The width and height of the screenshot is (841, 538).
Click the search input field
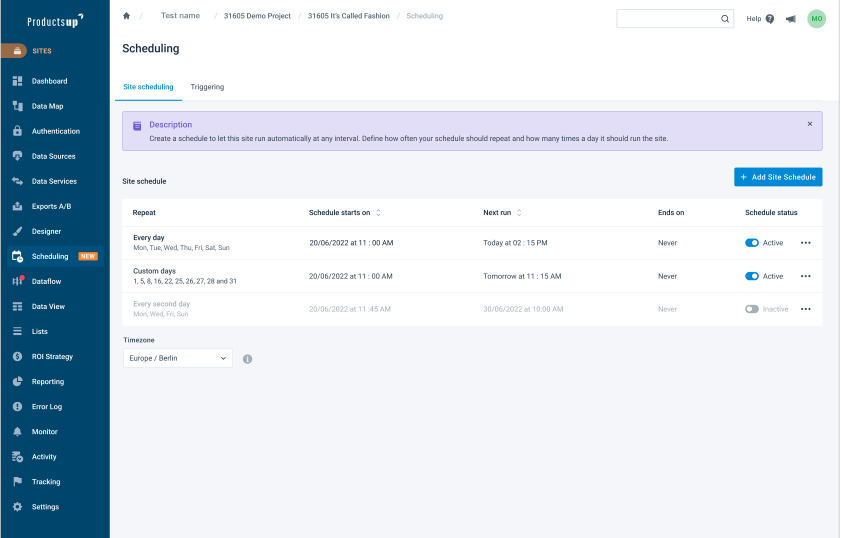[668, 19]
